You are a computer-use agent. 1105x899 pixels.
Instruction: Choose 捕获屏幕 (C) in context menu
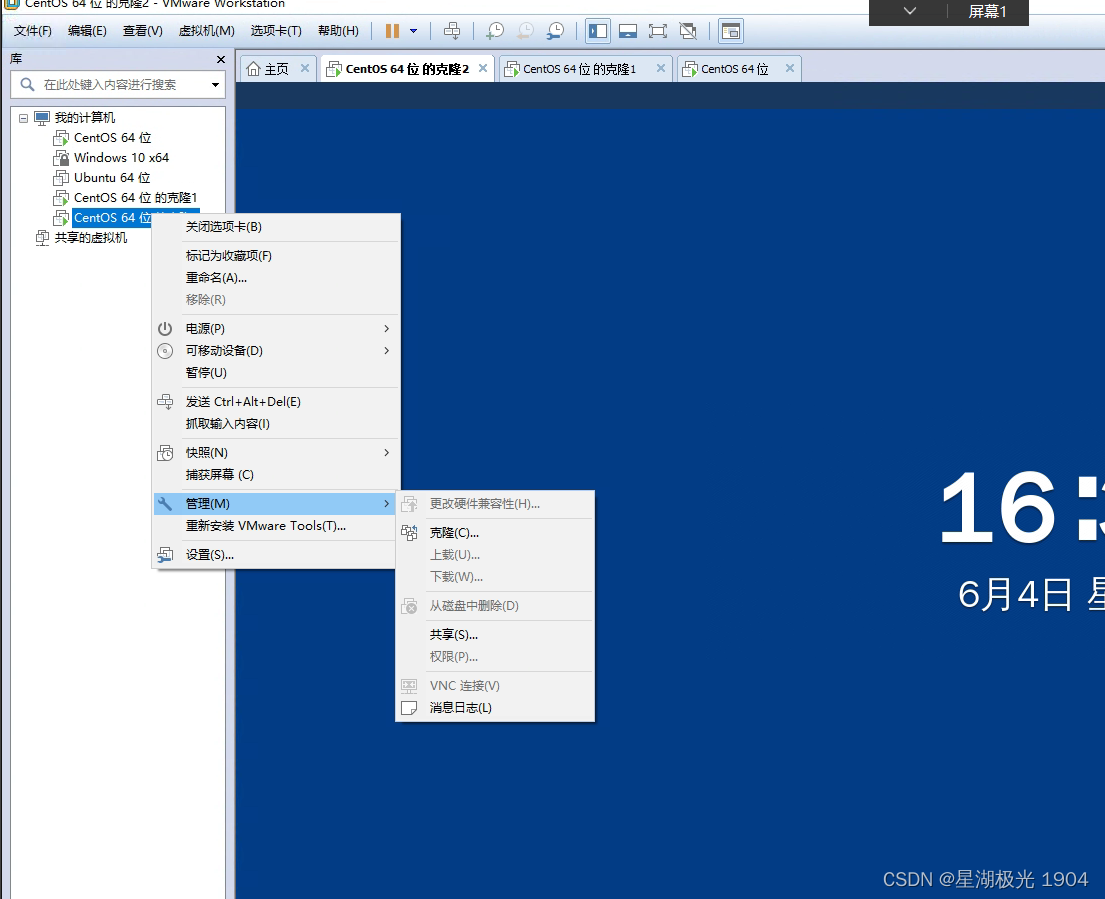pos(275,475)
